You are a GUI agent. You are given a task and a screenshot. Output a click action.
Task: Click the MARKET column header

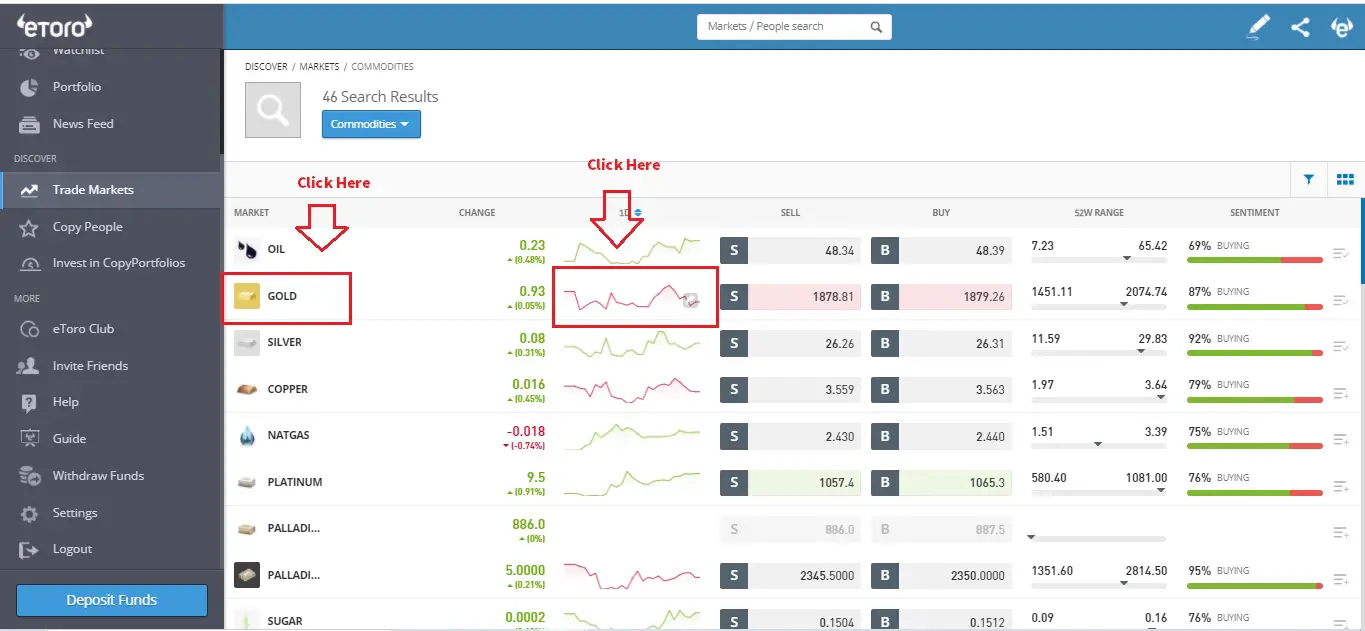(x=251, y=212)
